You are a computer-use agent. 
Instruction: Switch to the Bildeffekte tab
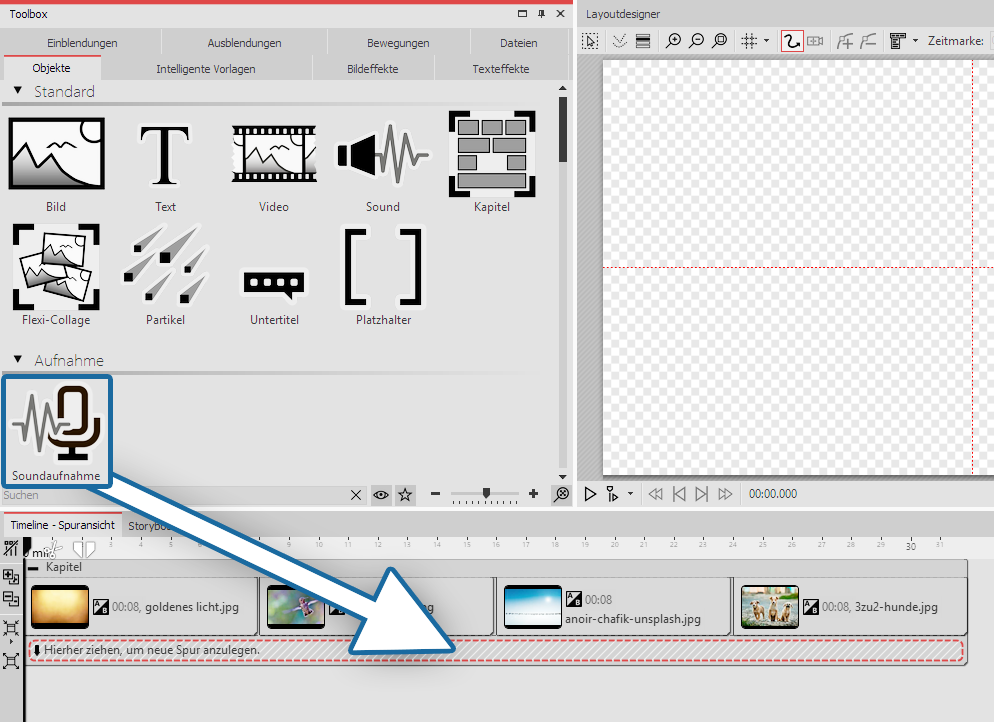372,69
